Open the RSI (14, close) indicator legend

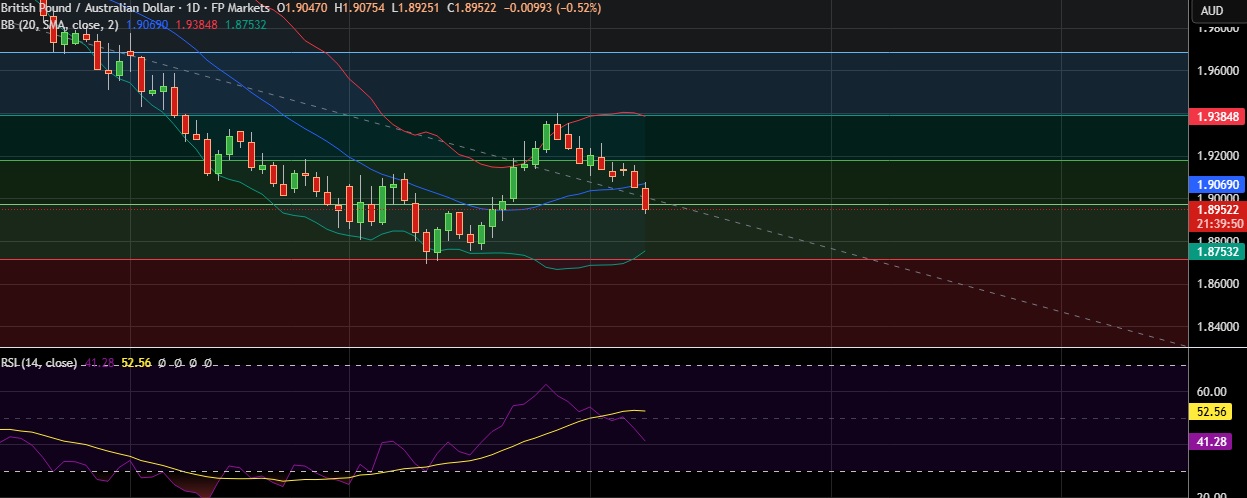coord(39,363)
